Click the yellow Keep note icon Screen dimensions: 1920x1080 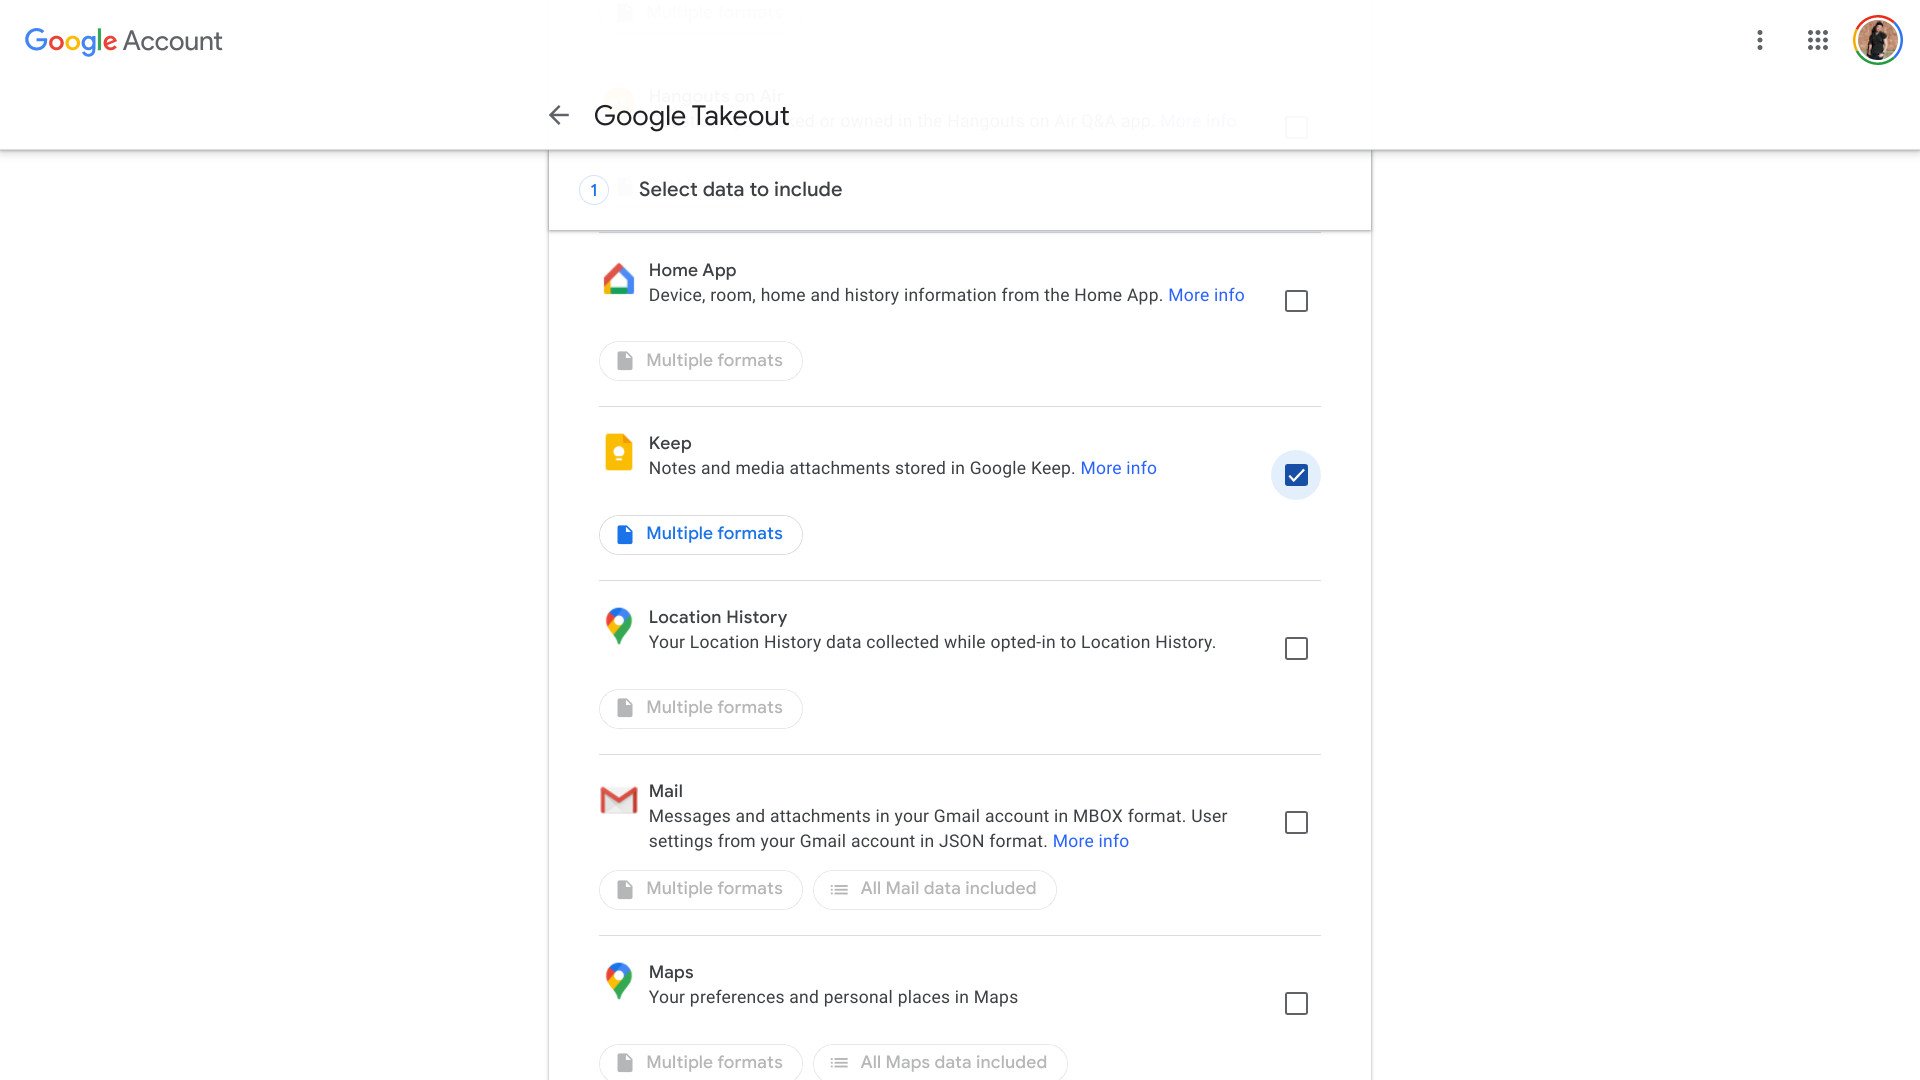(x=619, y=453)
